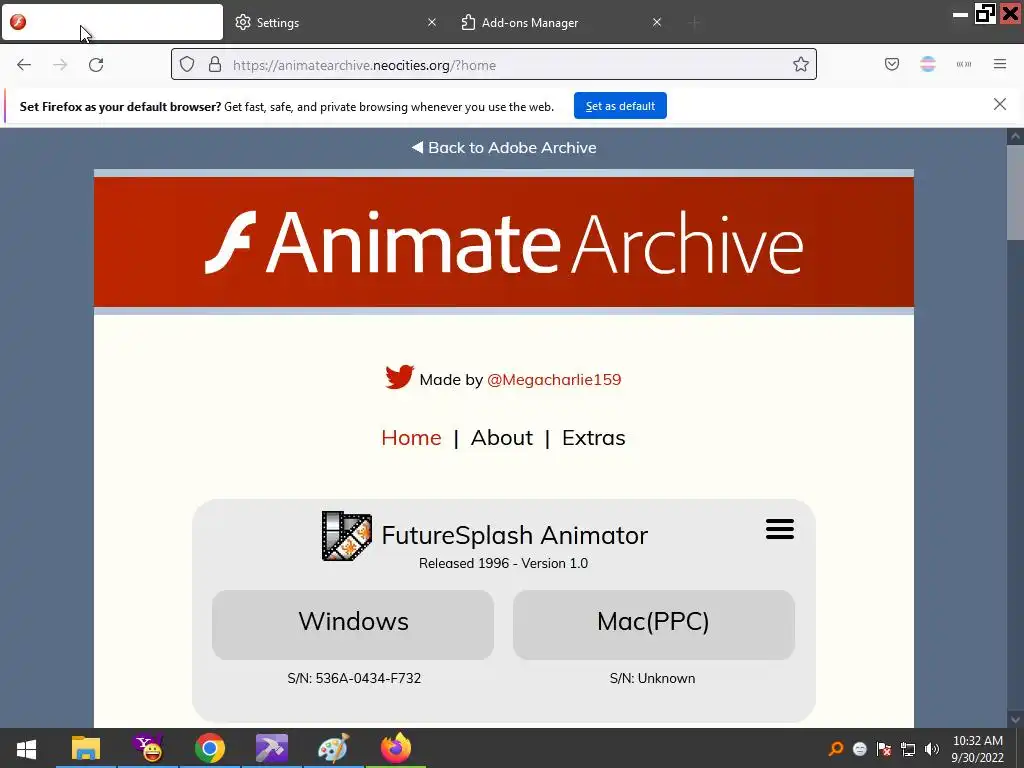The width and height of the screenshot is (1024, 768).
Task: Open Google Chrome from the taskbar
Action: (x=210, y=748)
